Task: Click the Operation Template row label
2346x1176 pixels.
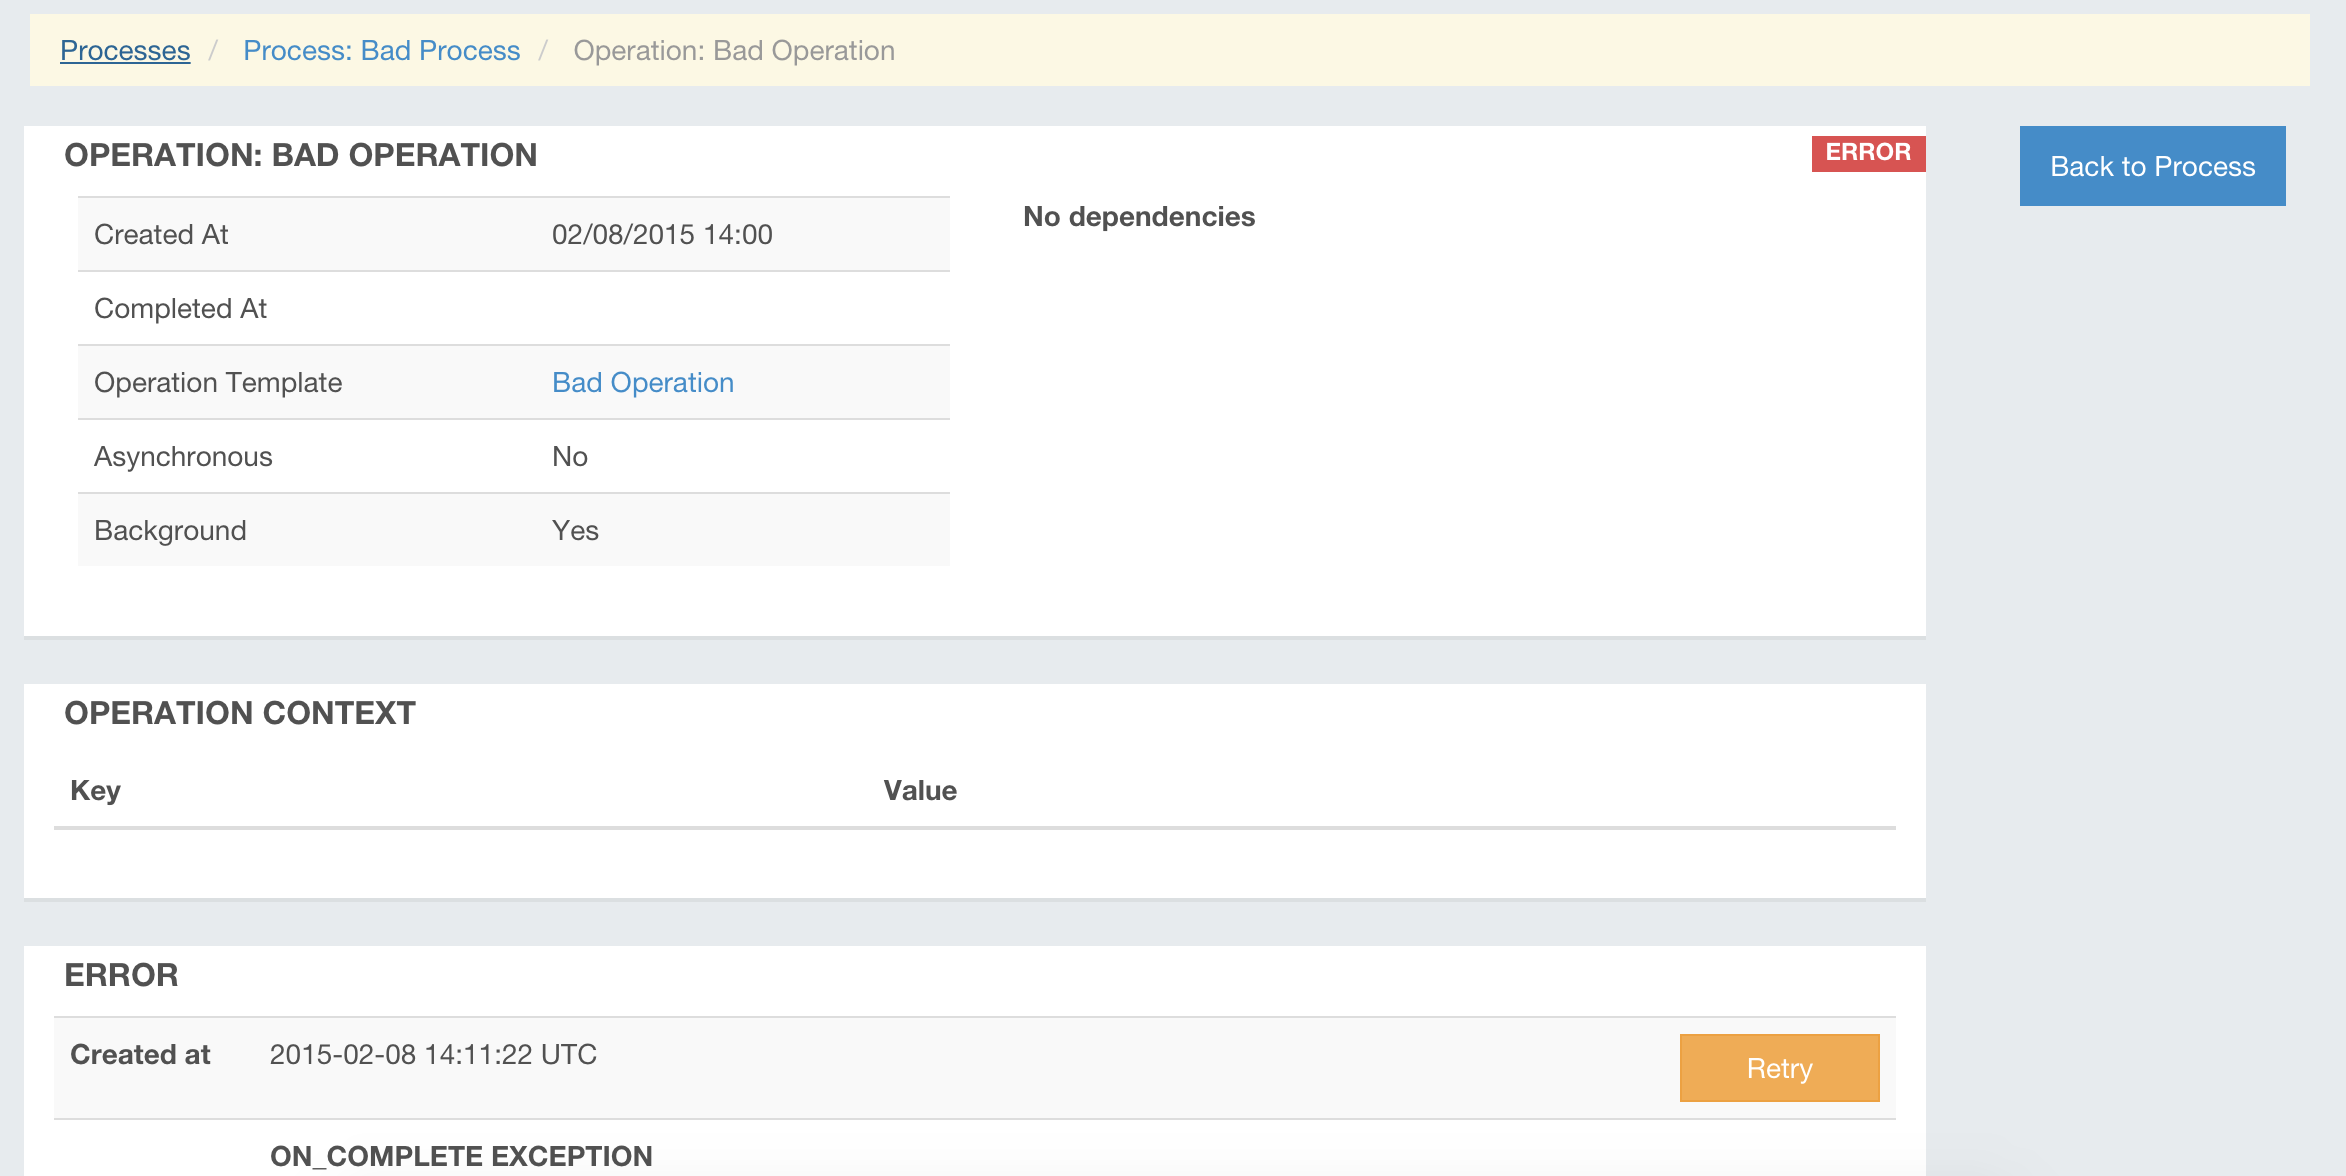Action: click(217, 383)
